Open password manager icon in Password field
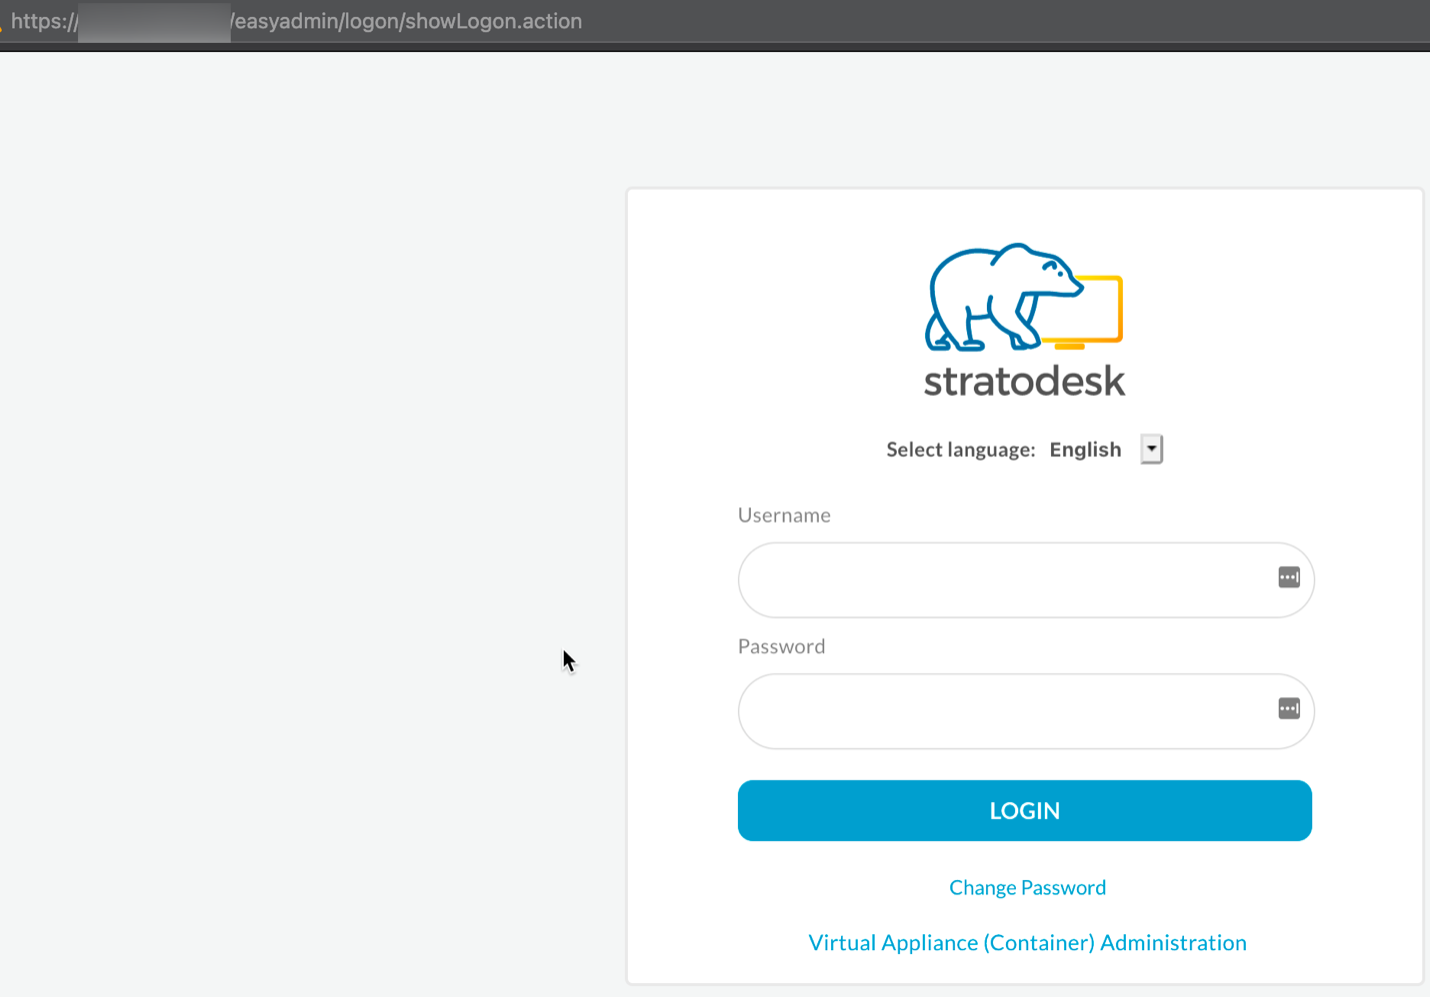The image size is (1430, 1002). pos(1289,709)
